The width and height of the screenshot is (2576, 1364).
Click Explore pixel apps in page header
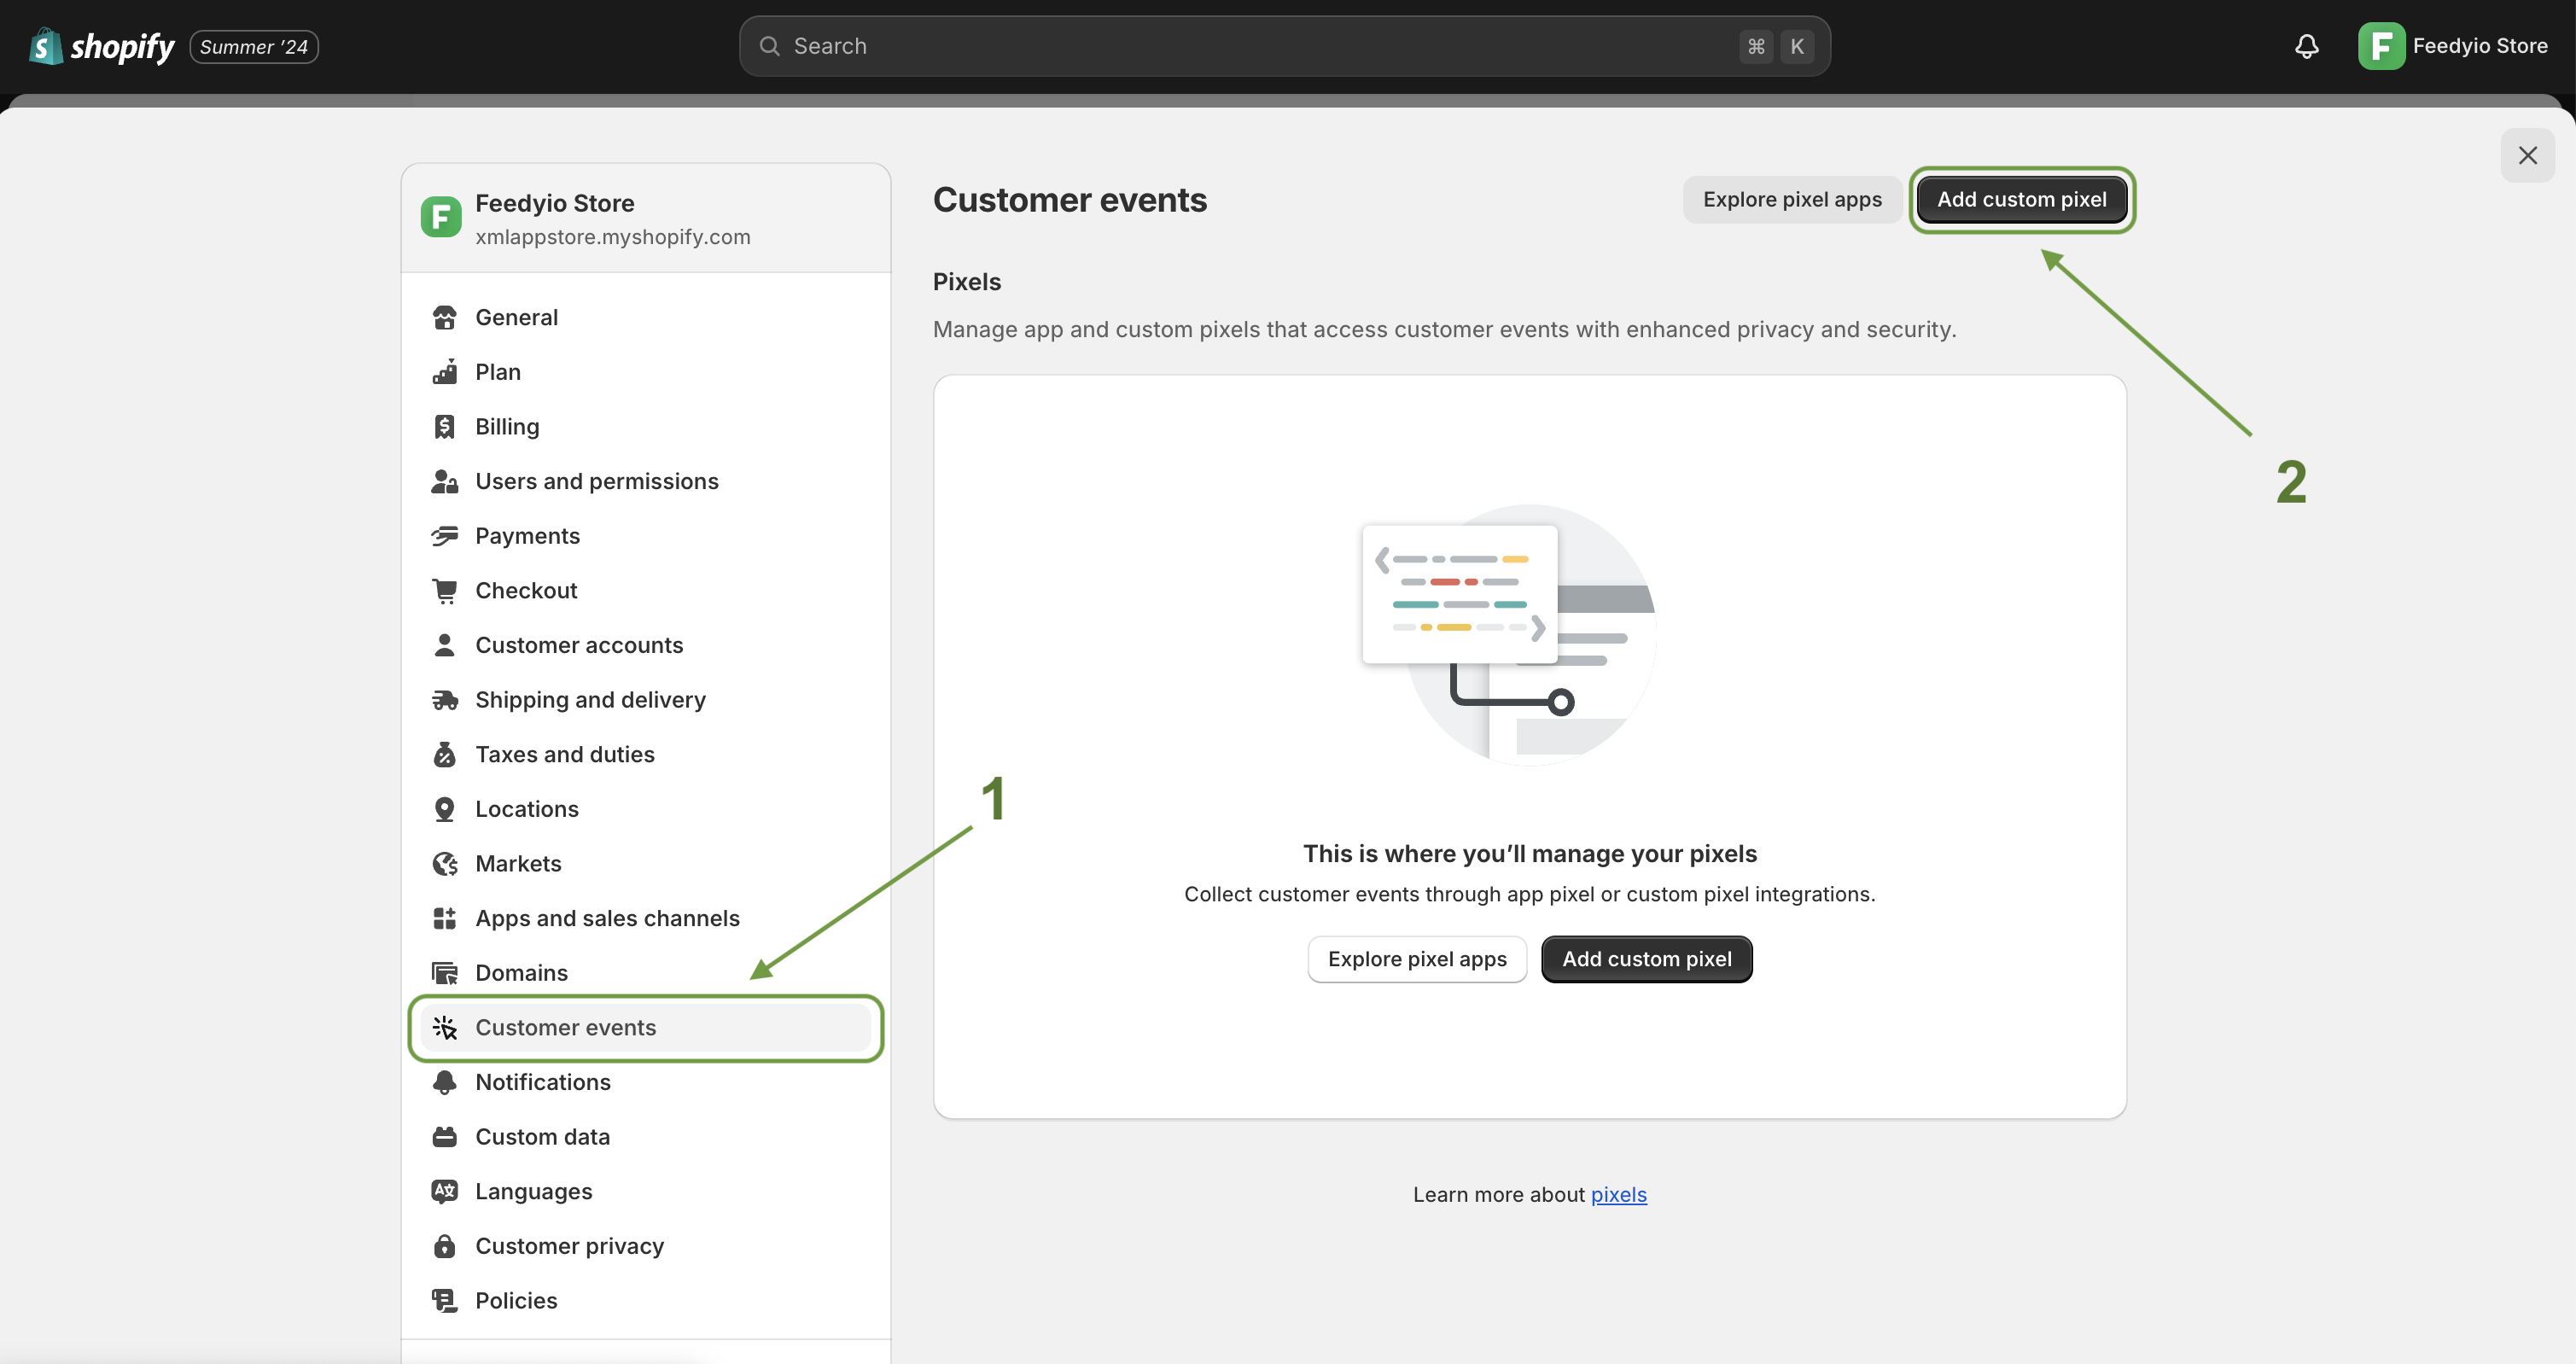point(1792,199)
